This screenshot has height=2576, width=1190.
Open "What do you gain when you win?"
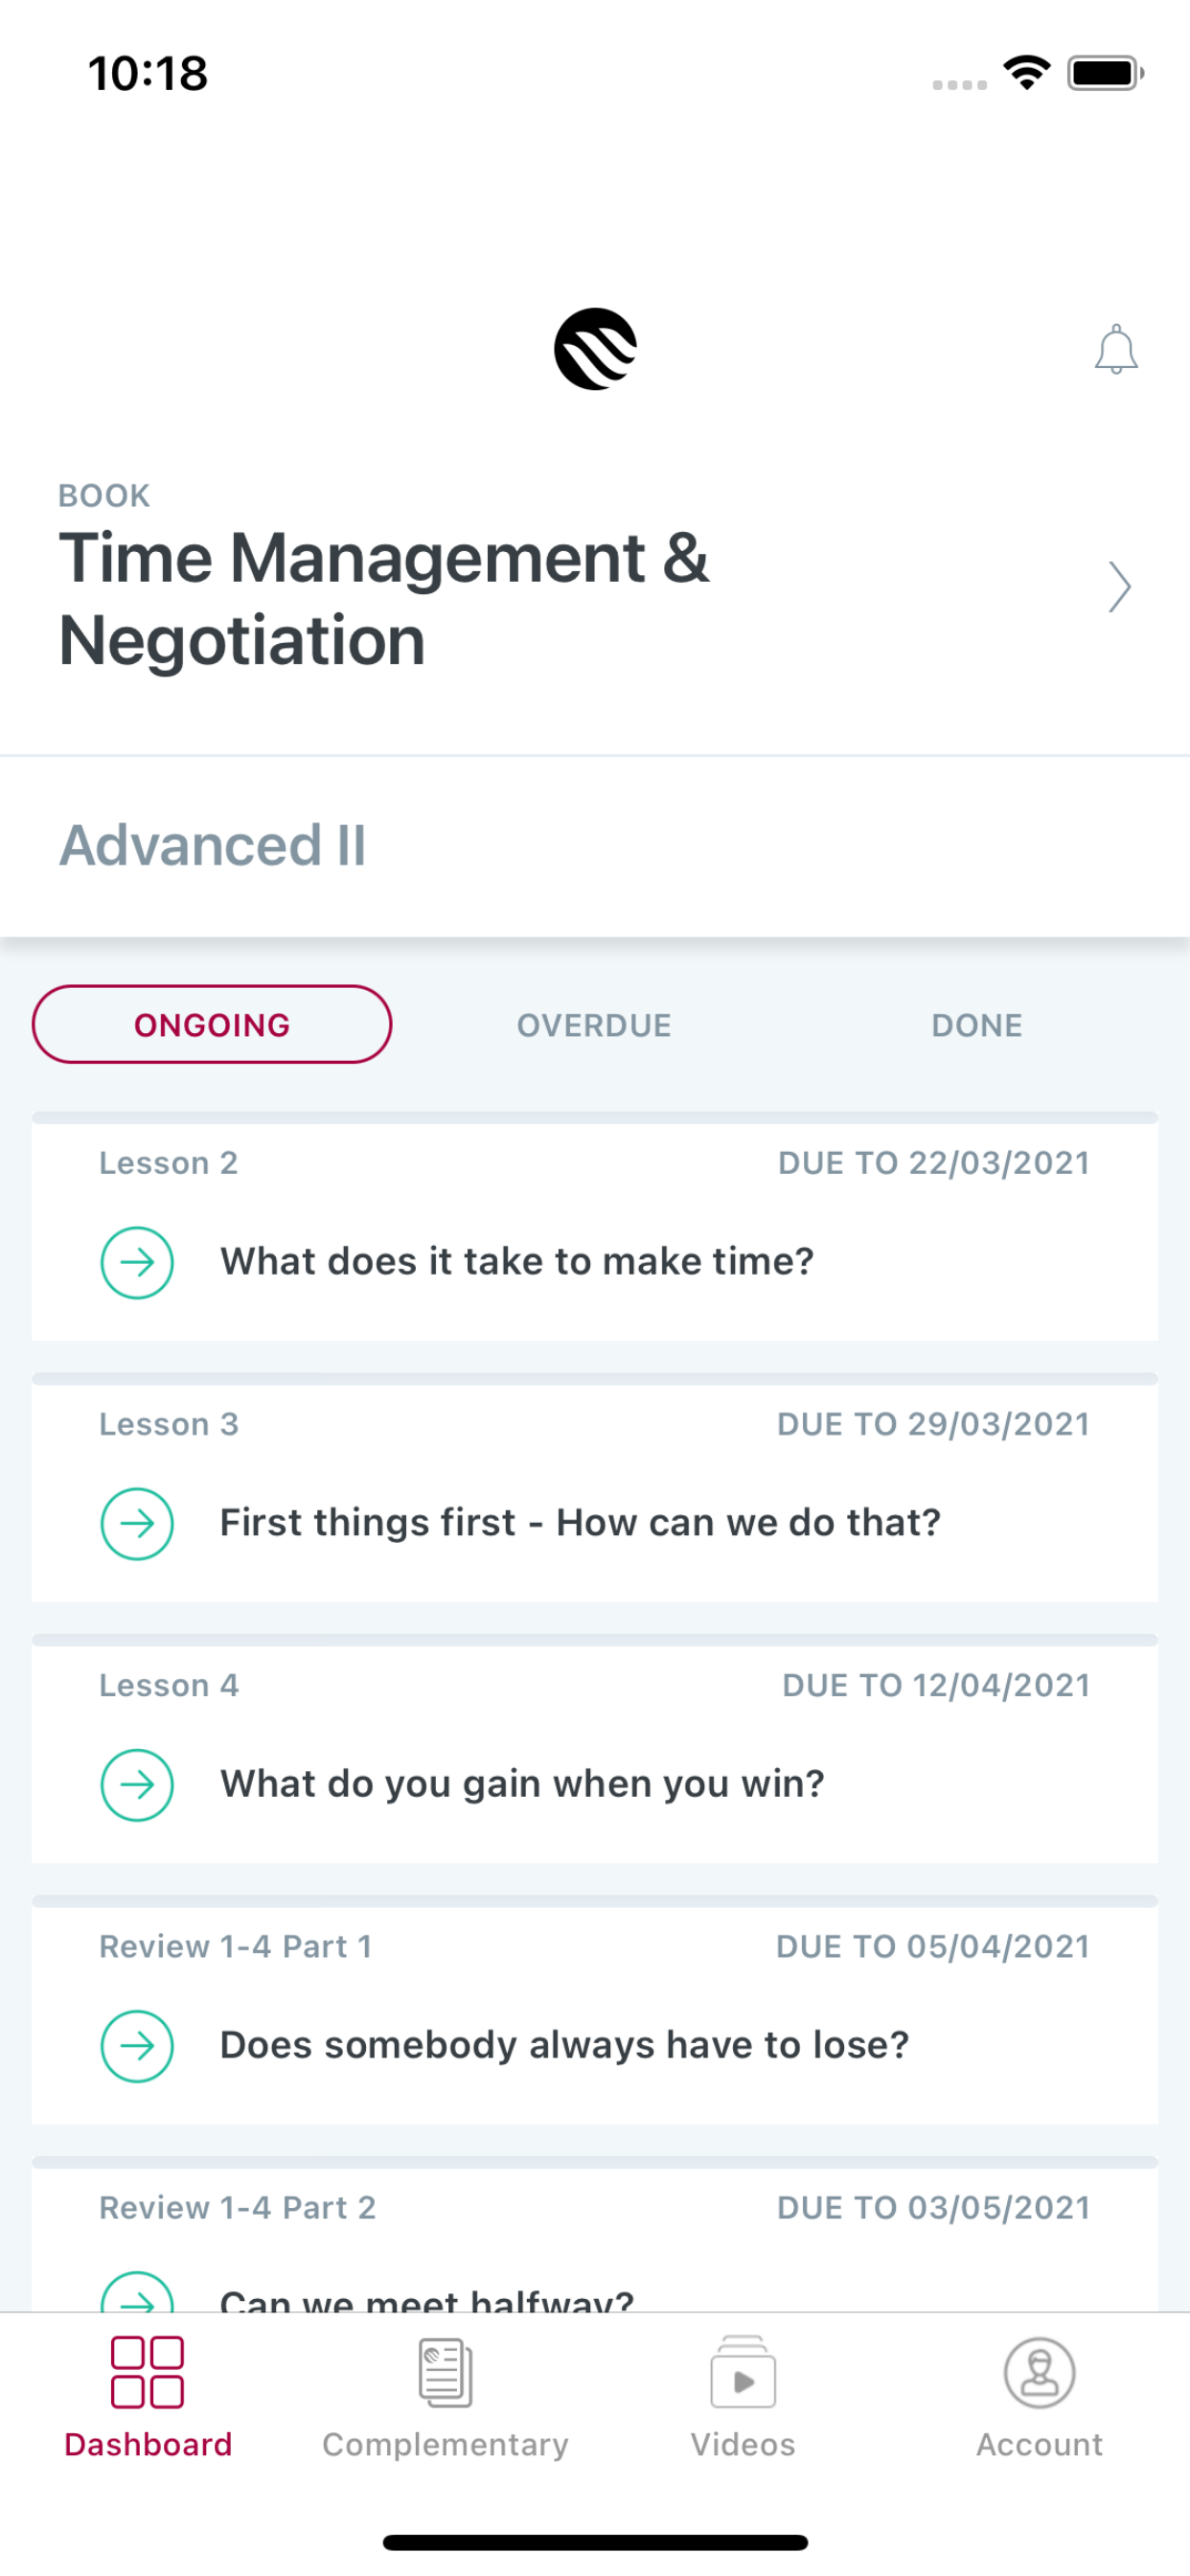click(522, 1784)
